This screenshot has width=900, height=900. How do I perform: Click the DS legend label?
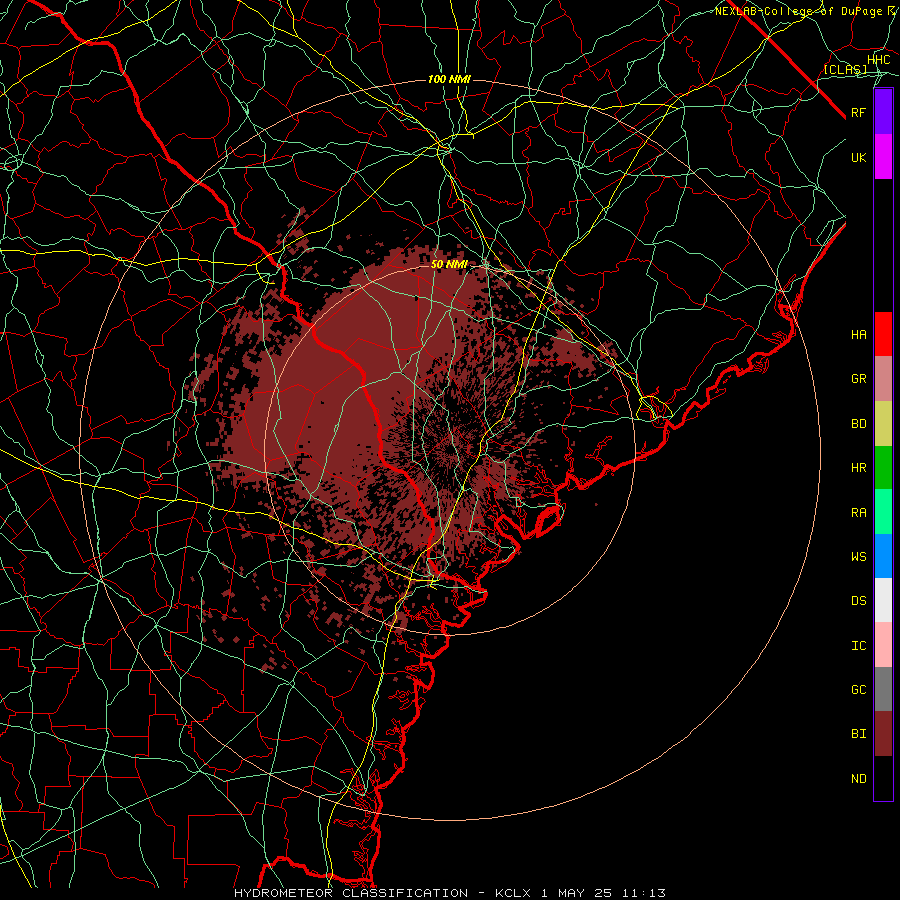coord(858,601)
